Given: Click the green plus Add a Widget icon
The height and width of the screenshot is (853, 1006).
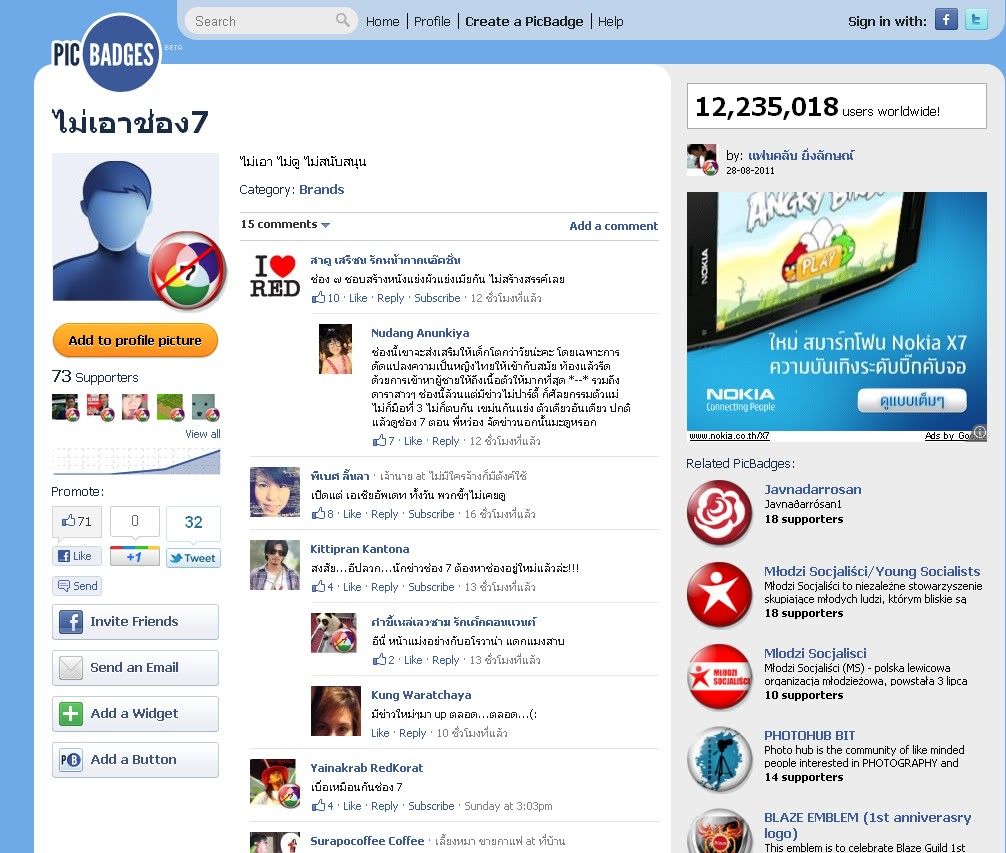Looking at the screenshot, I should click(x=71, y=714).
